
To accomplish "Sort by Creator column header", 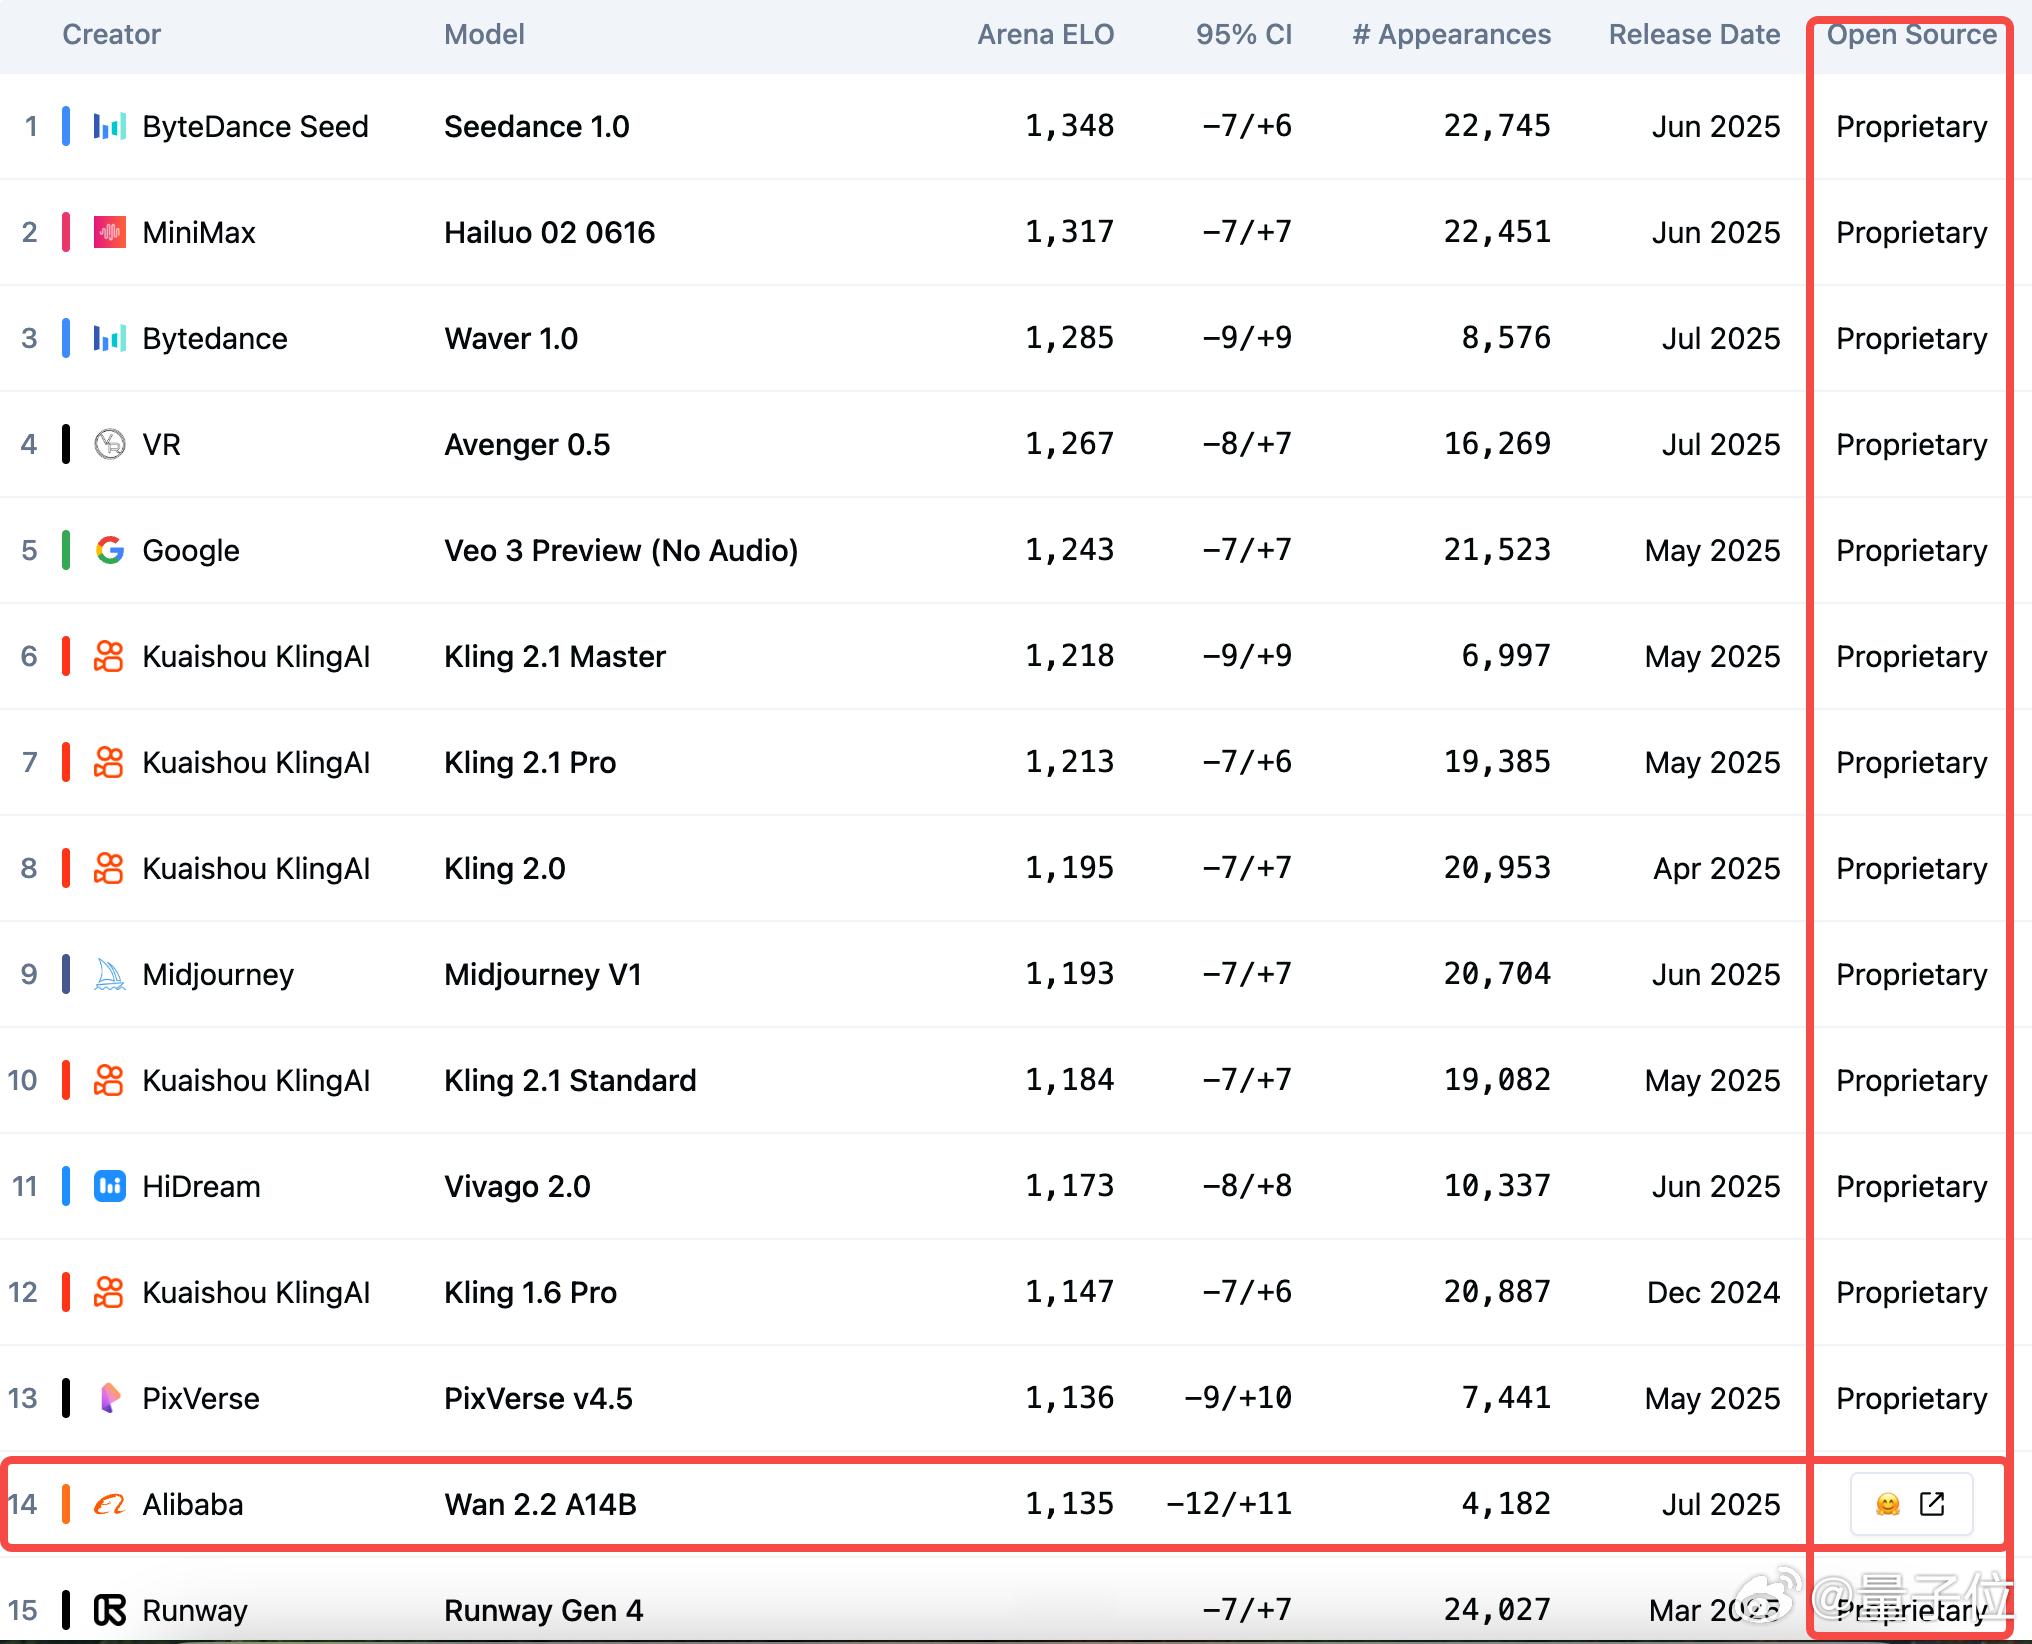I will 111,35.
